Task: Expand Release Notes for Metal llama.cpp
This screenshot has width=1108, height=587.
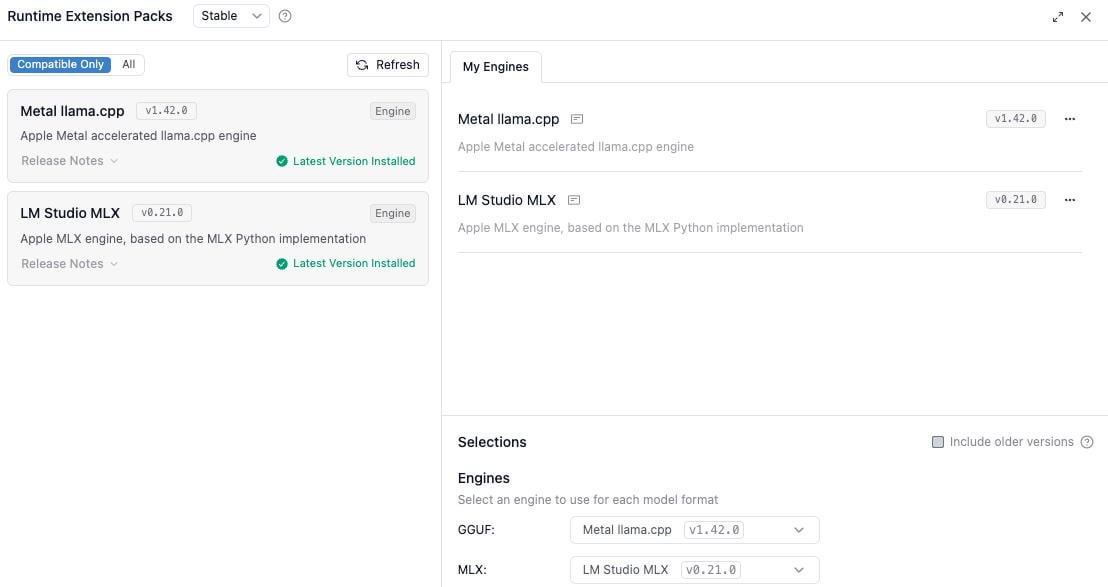Action: pyautogui.click(x=69, y=161)
